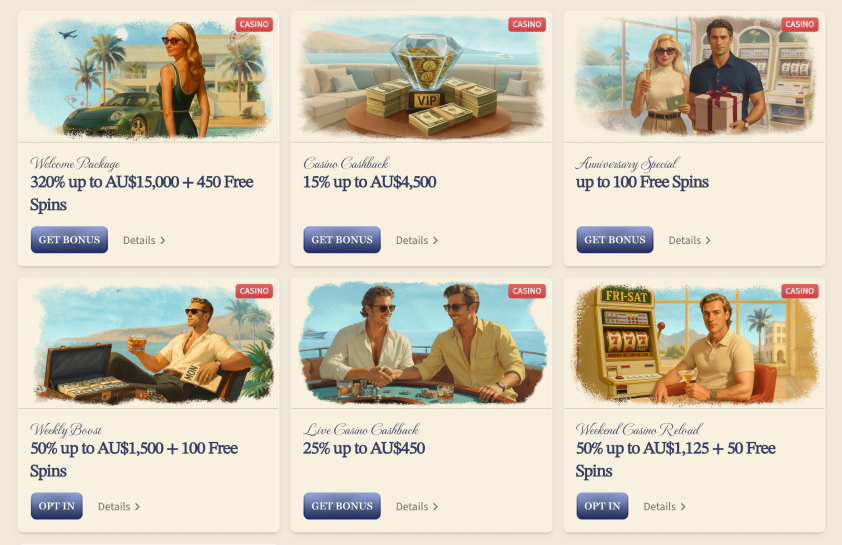Click the CASINO badge on Weekend Casino Reload card
842x545 pixels.
point(800,291)
